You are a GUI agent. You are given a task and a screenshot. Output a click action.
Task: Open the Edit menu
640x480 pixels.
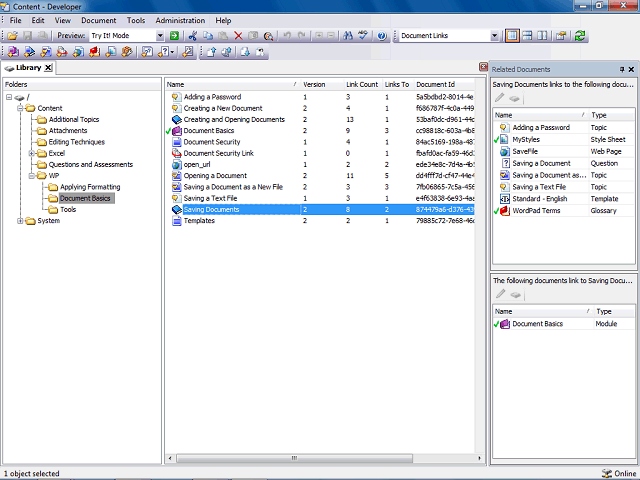point(38,20)
